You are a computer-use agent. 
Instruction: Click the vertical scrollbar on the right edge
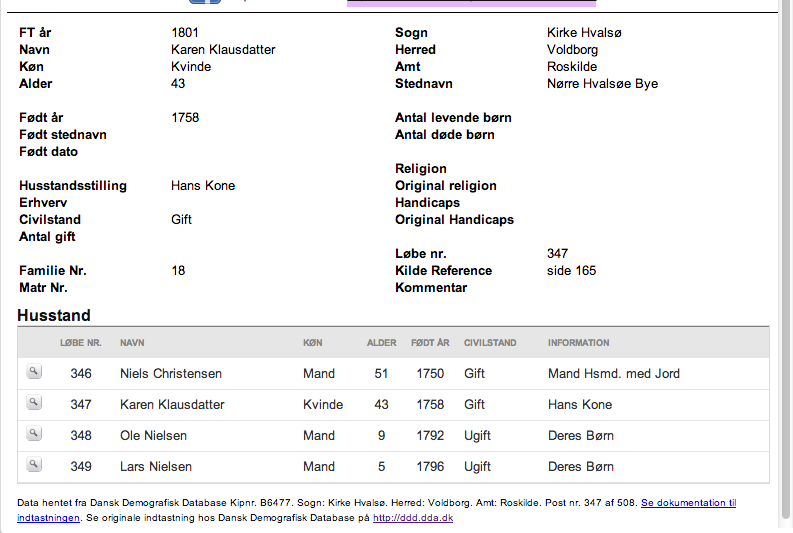(786, 266)
